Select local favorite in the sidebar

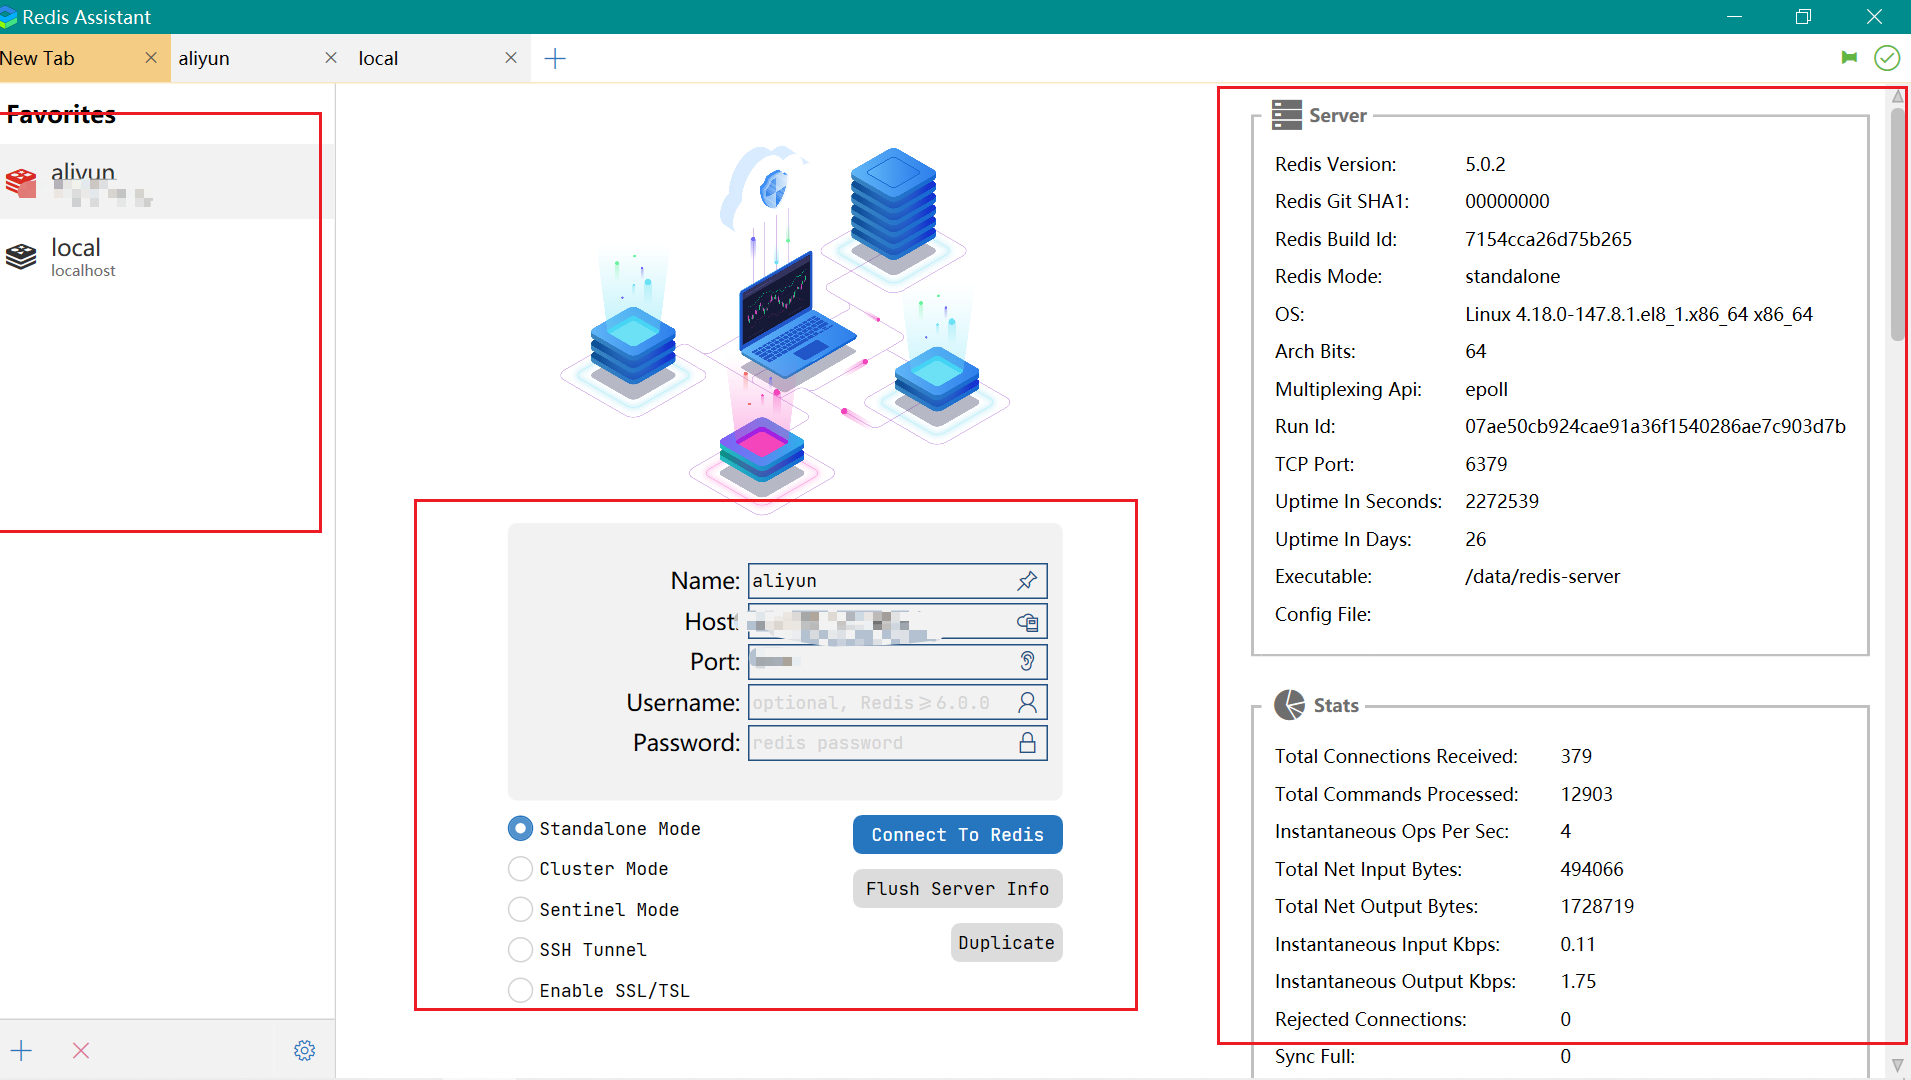coord(160,257)
